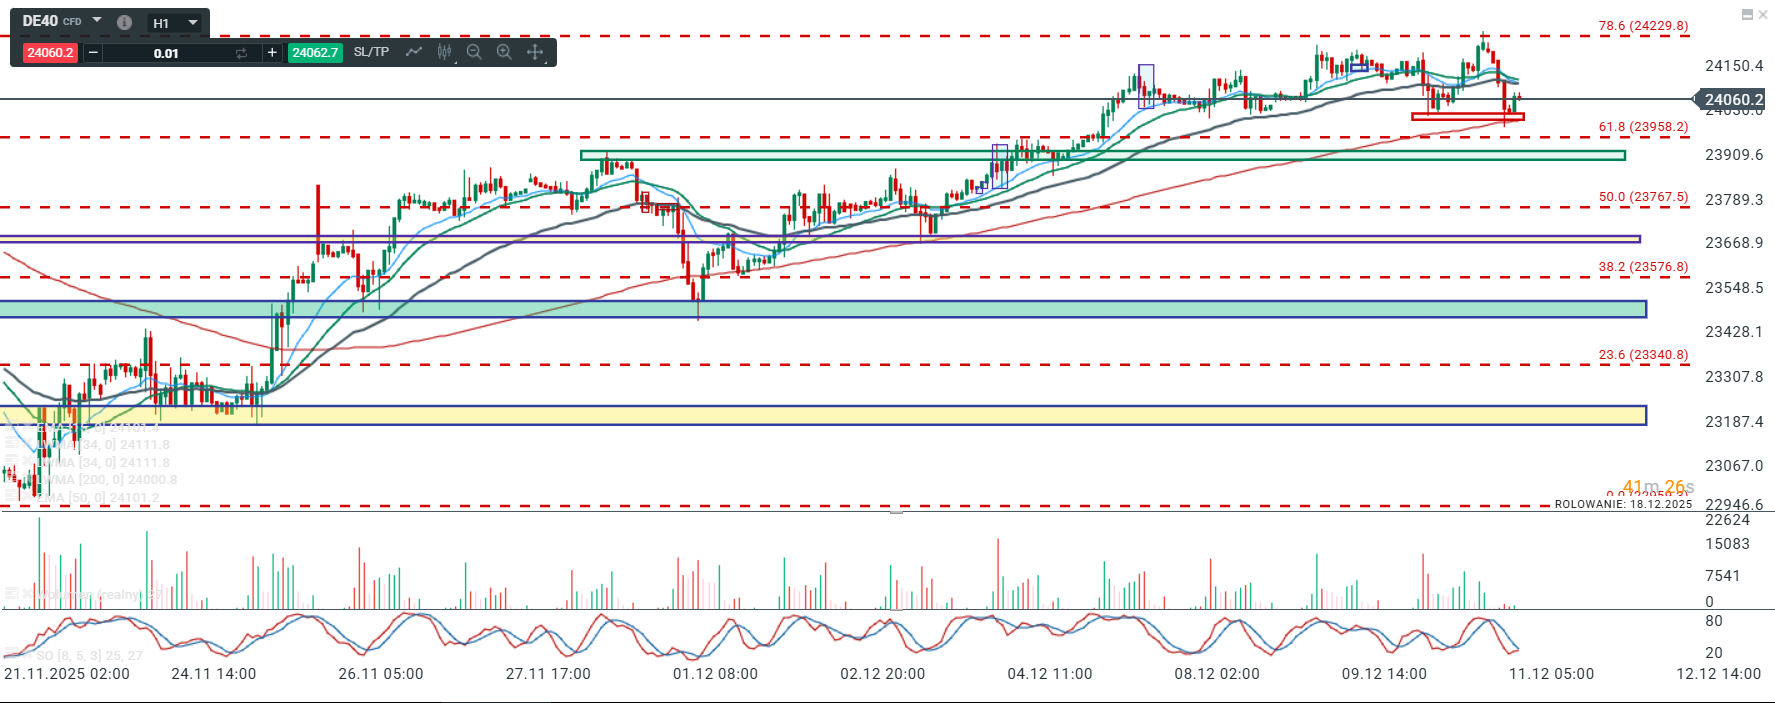Minimize the chart panel window
The image size is (1775, 703).
coord(1747,14)
